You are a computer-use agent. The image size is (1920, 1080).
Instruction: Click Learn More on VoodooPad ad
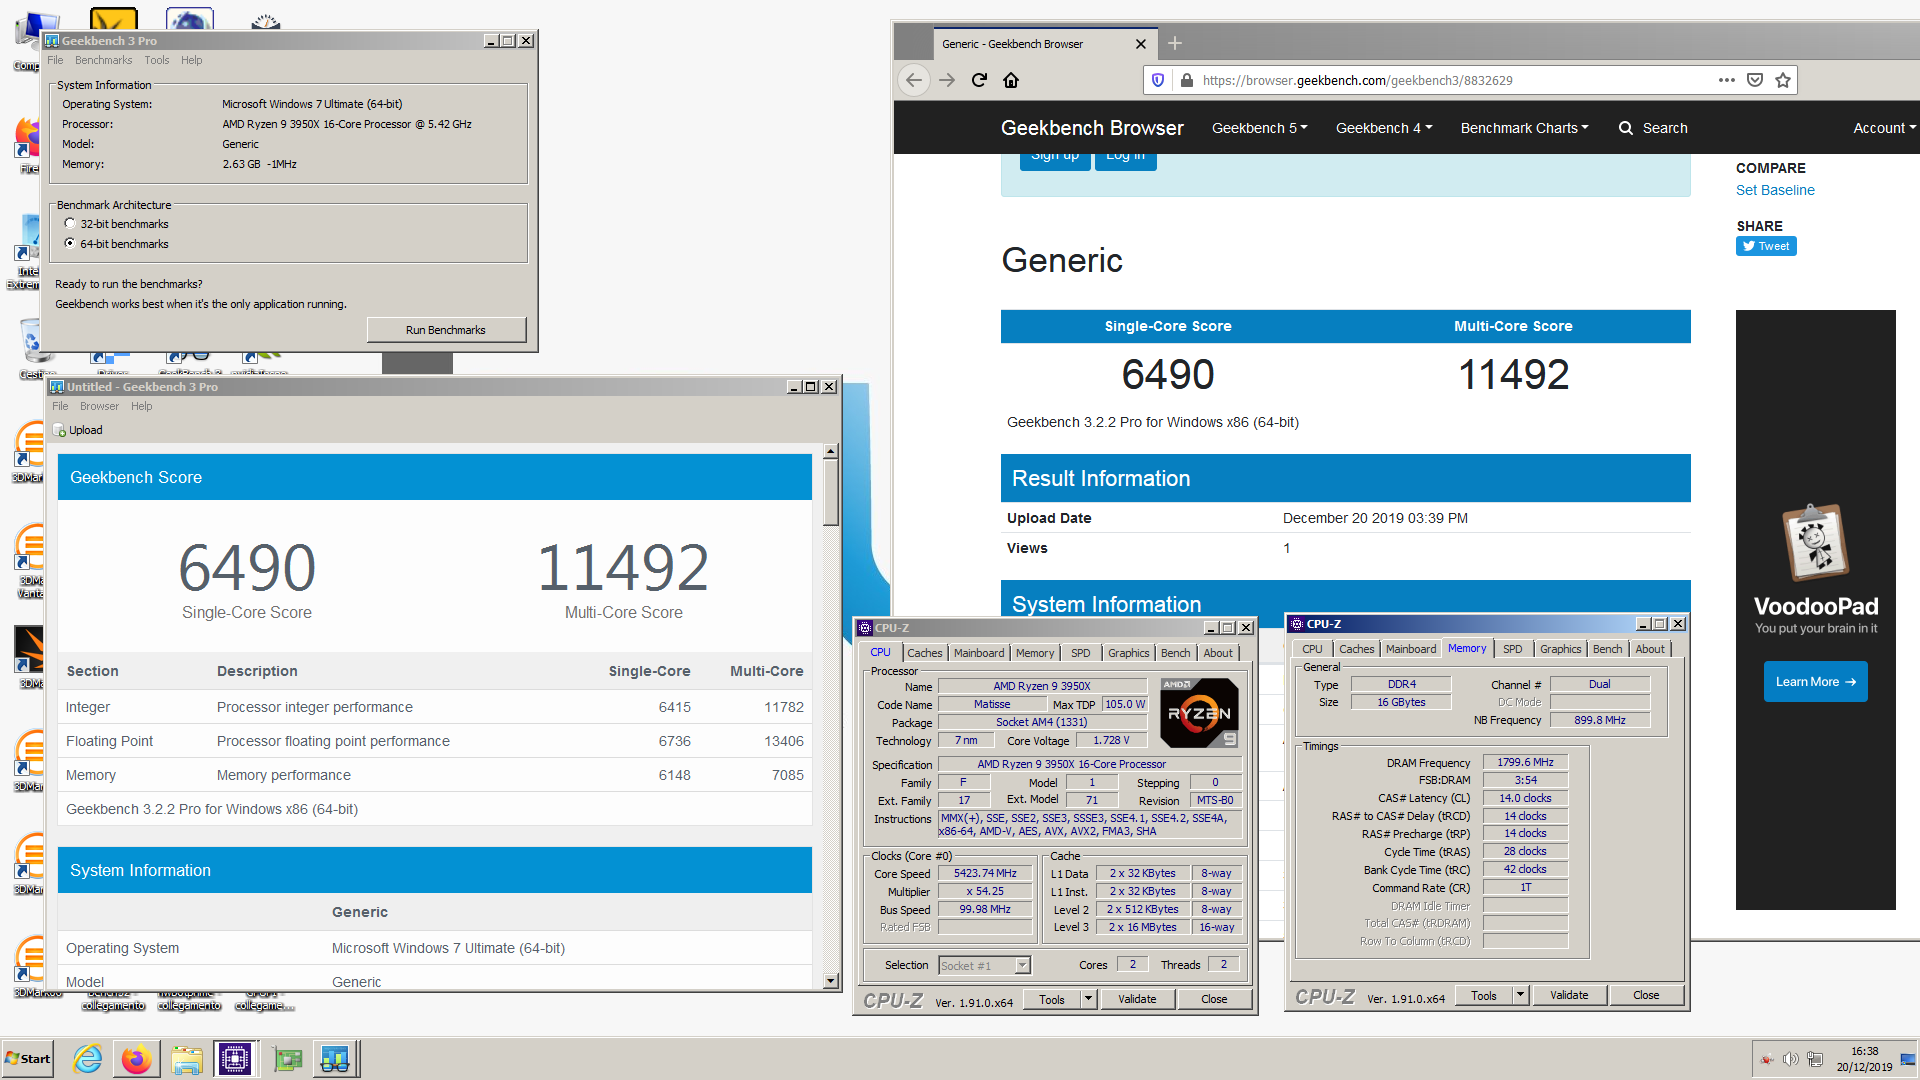1815,682
